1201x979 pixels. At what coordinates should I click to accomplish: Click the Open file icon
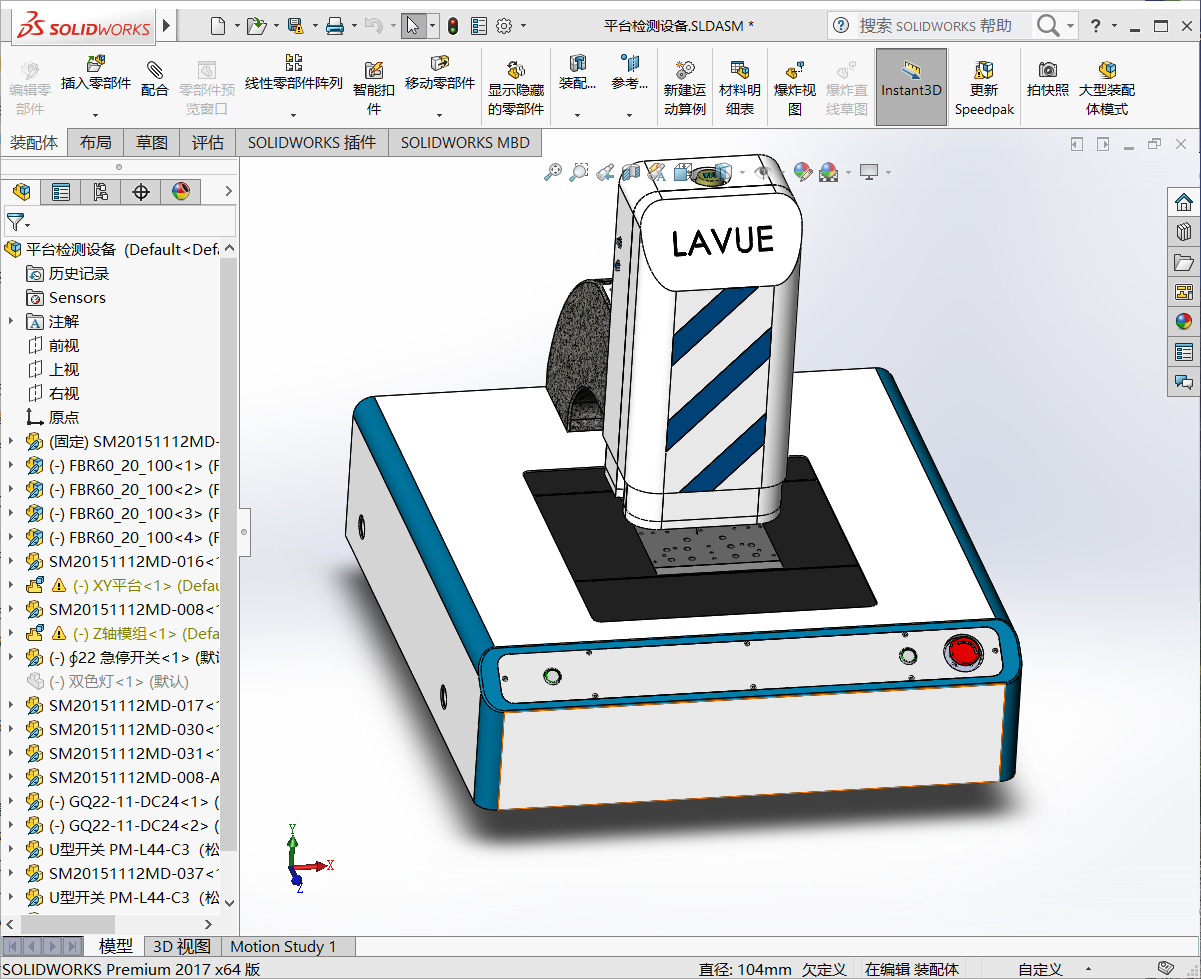point(256,26)
